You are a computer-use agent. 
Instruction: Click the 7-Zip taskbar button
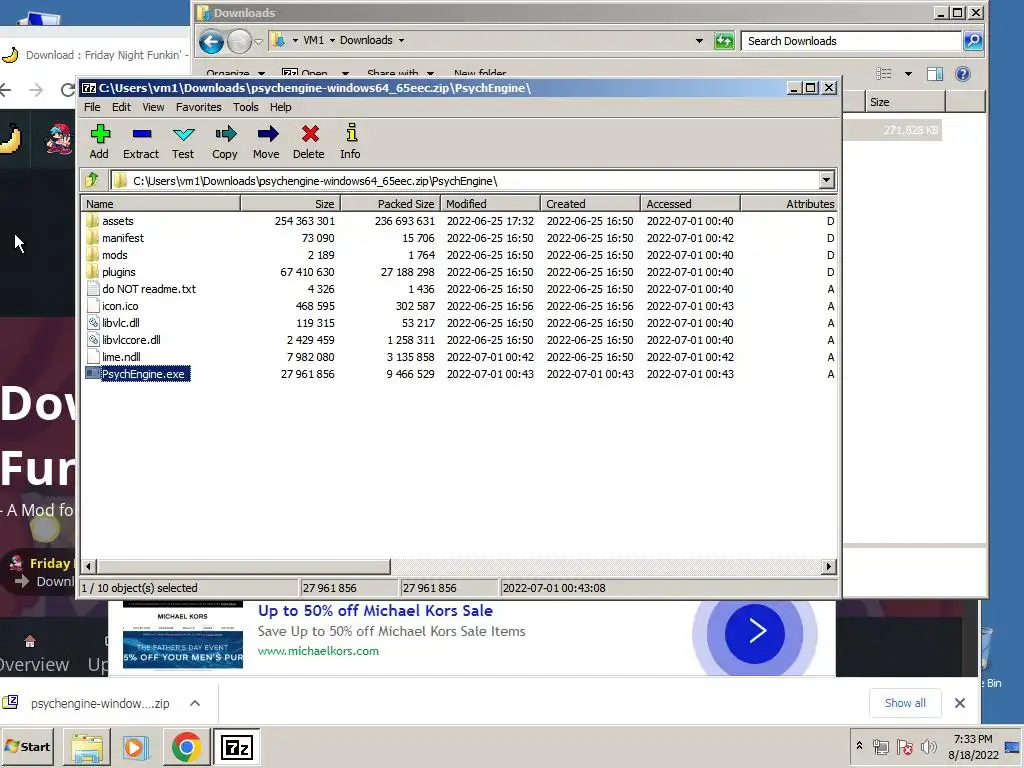(236, 746)
